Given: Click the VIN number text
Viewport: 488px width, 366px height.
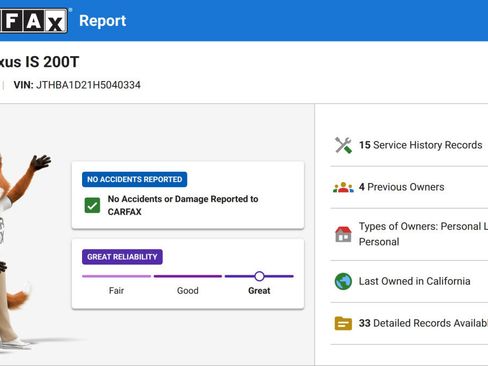Looking at the screenshot, I should 88,85.
